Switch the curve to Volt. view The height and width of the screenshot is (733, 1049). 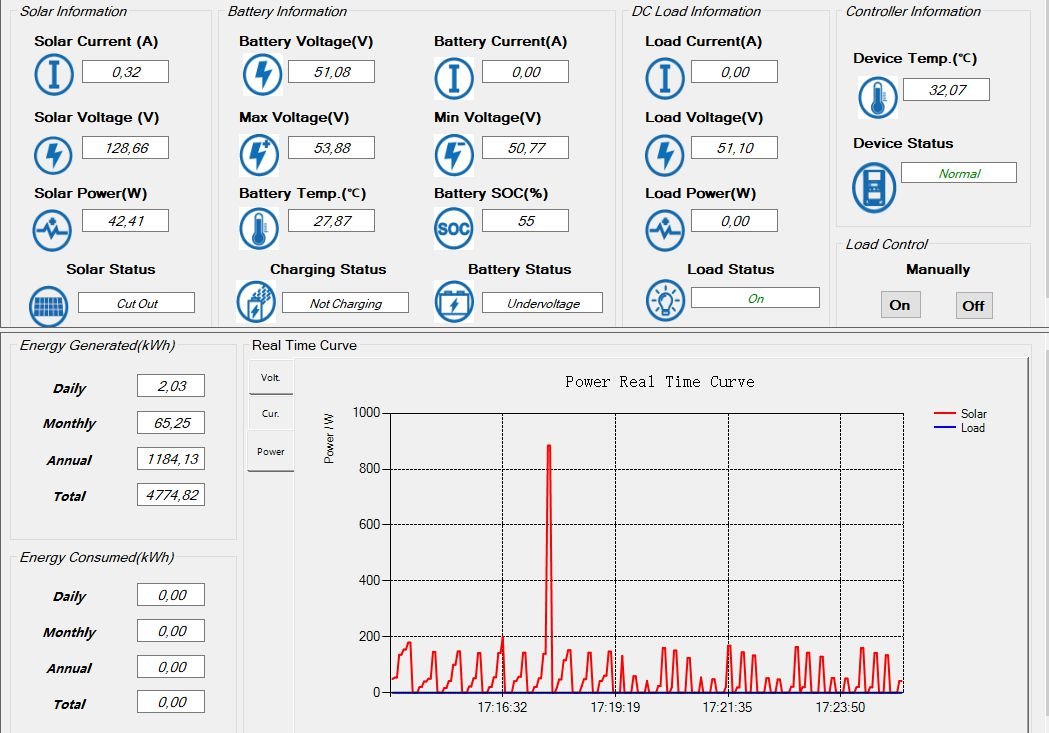coord(270,378)
